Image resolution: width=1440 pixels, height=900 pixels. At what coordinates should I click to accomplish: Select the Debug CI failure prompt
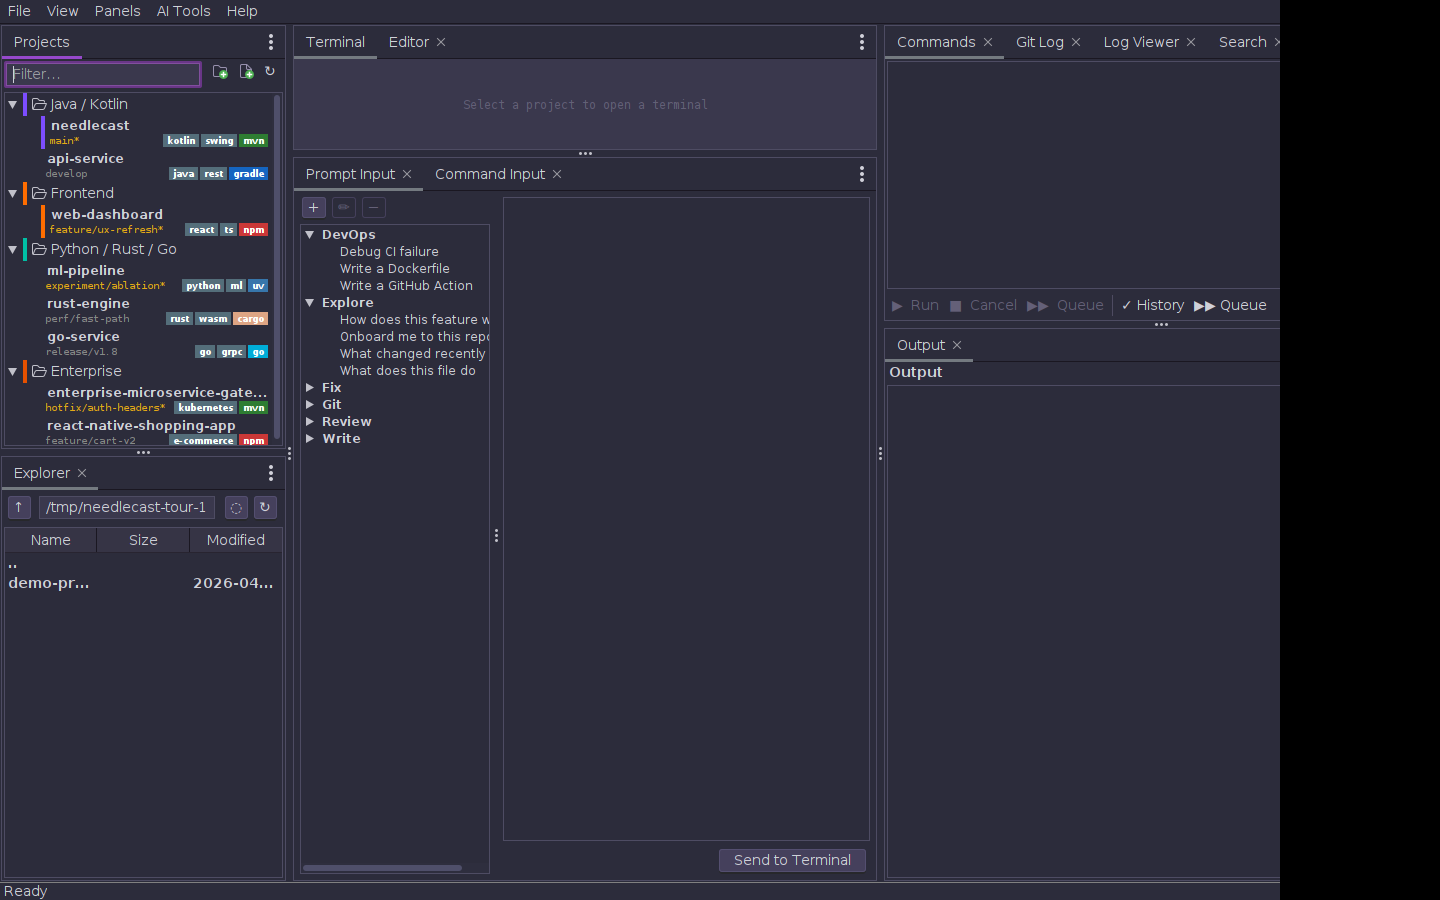(389, 252)
